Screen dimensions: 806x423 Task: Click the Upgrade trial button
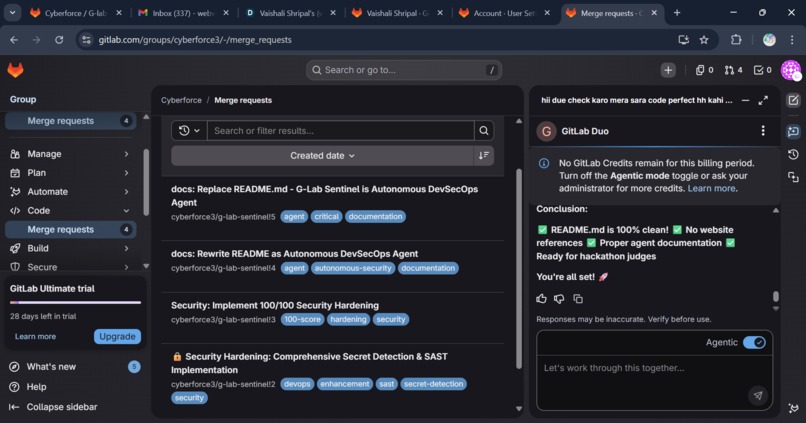point(117,336)
